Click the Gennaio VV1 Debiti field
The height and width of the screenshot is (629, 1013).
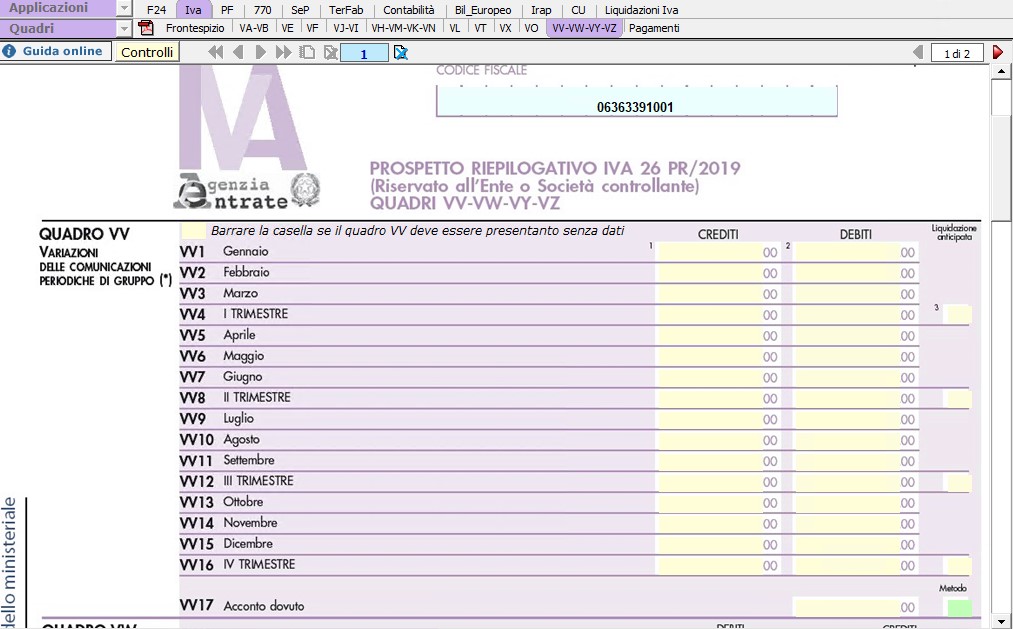857,252
